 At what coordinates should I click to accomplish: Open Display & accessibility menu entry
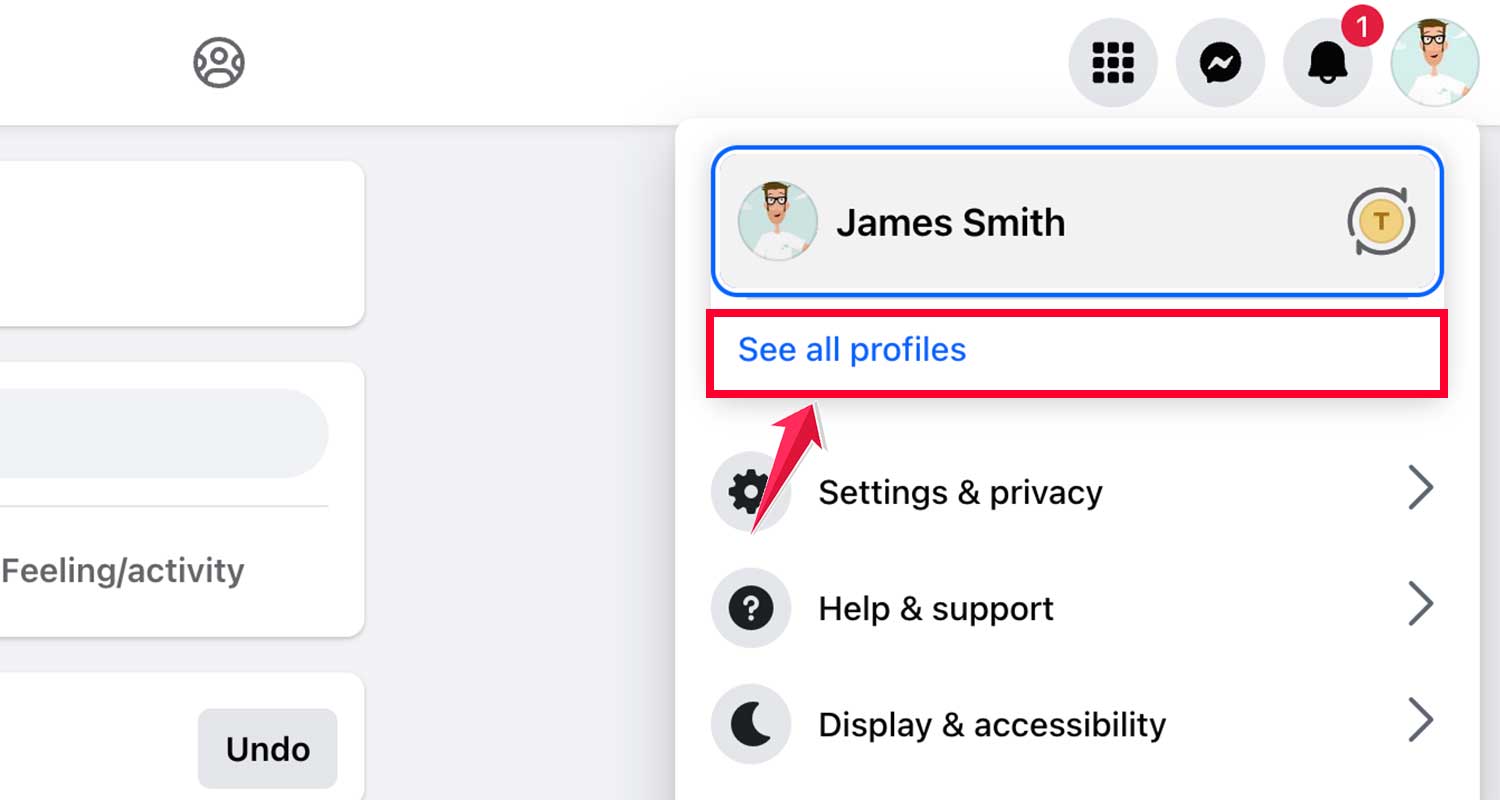[992, 724]
